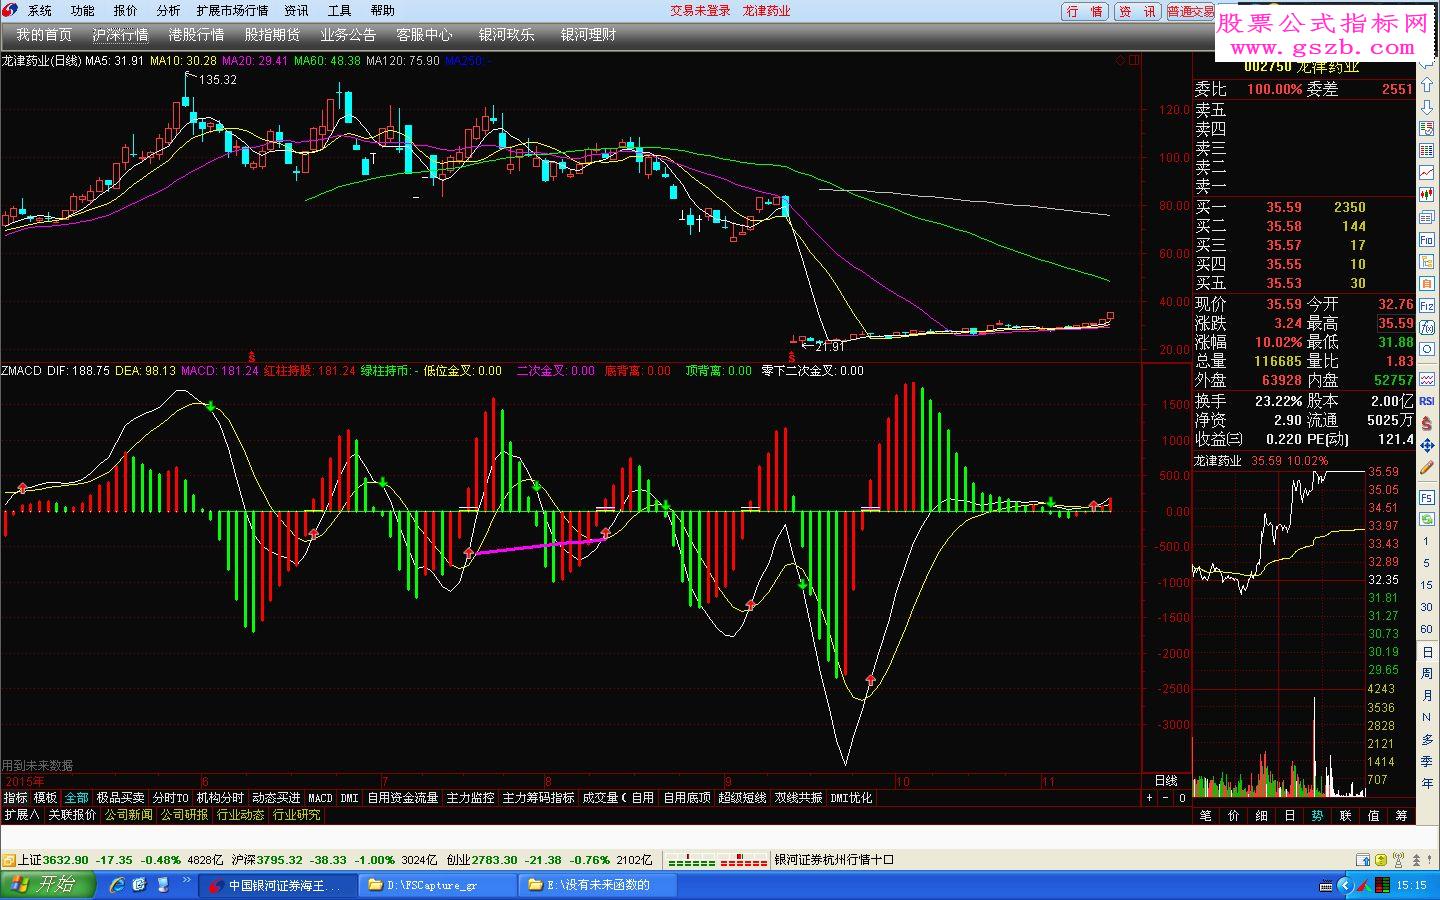Click the down arrow icon in right toolbar
1440x900 pixels.
point(1427,105)
